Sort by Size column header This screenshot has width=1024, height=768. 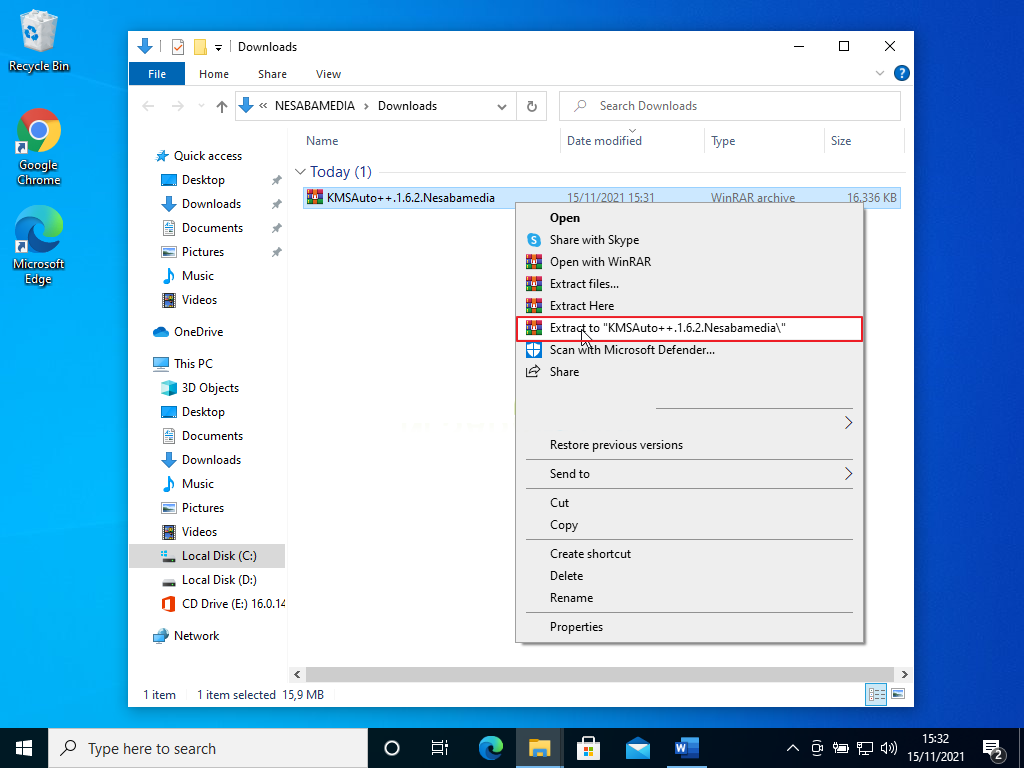[840, 140]
